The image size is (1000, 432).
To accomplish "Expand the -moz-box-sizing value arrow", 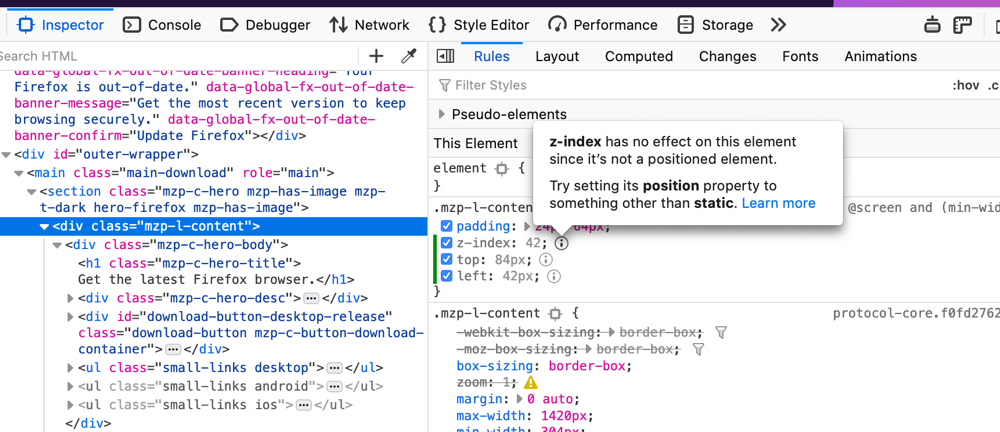I will coord(589,349).
